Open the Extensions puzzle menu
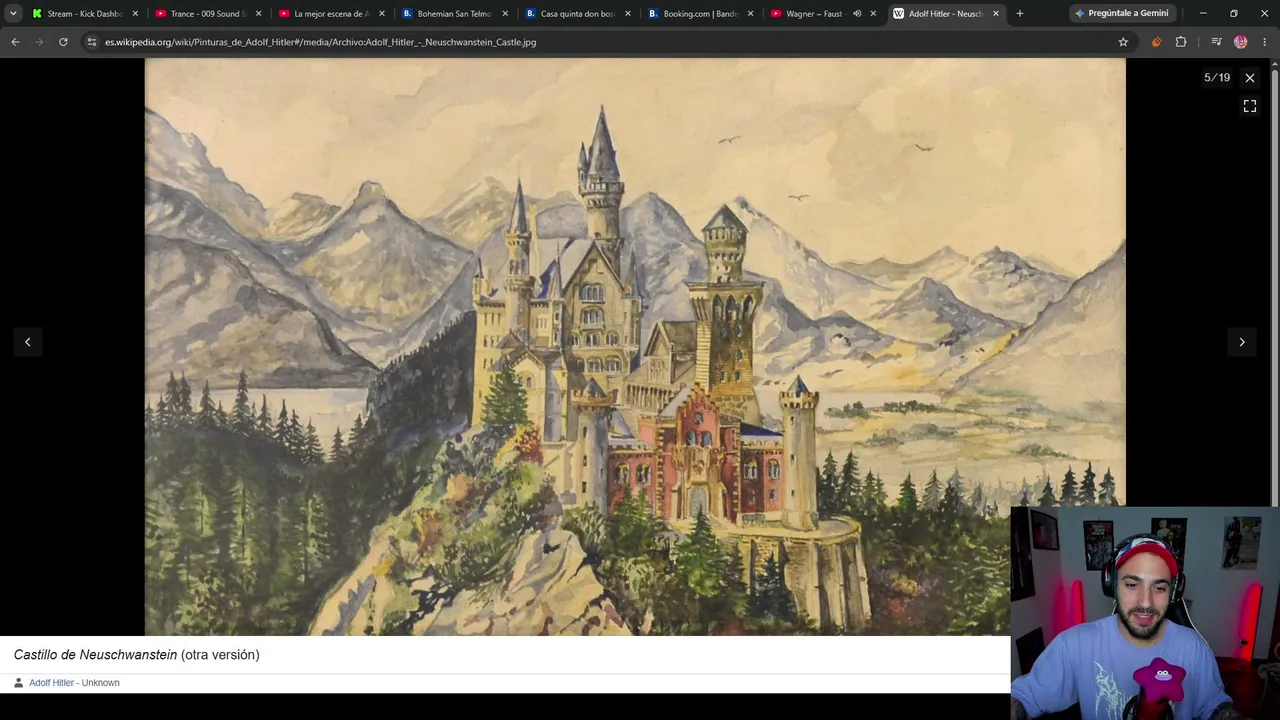 click(1181, 42)
